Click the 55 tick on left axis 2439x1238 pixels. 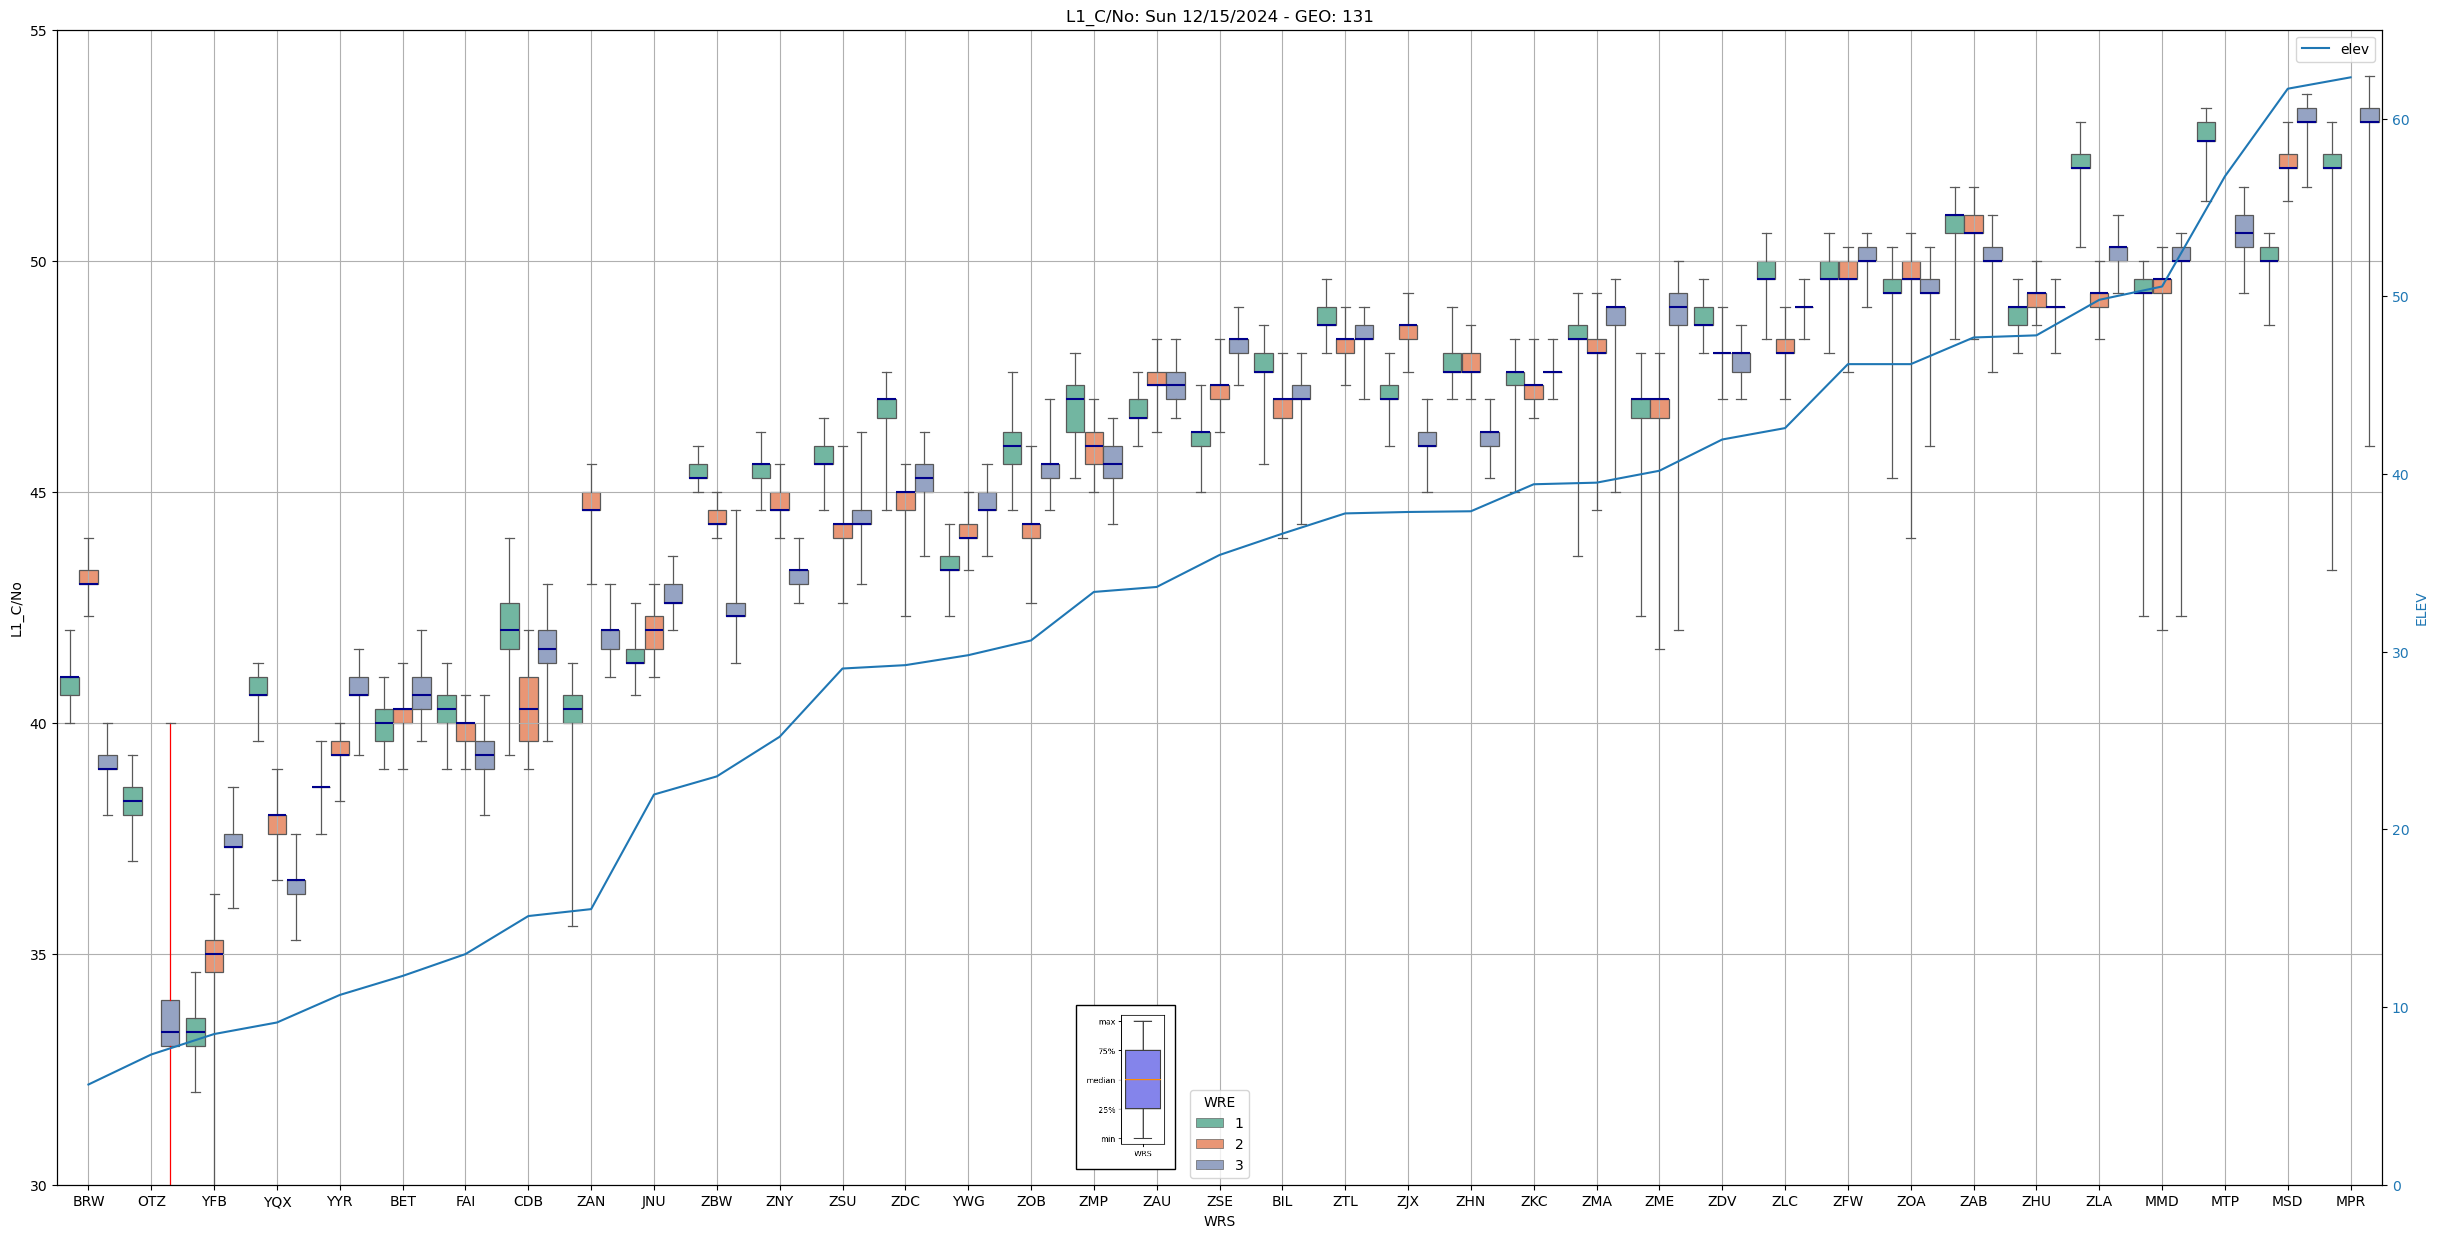pos(38,31)
